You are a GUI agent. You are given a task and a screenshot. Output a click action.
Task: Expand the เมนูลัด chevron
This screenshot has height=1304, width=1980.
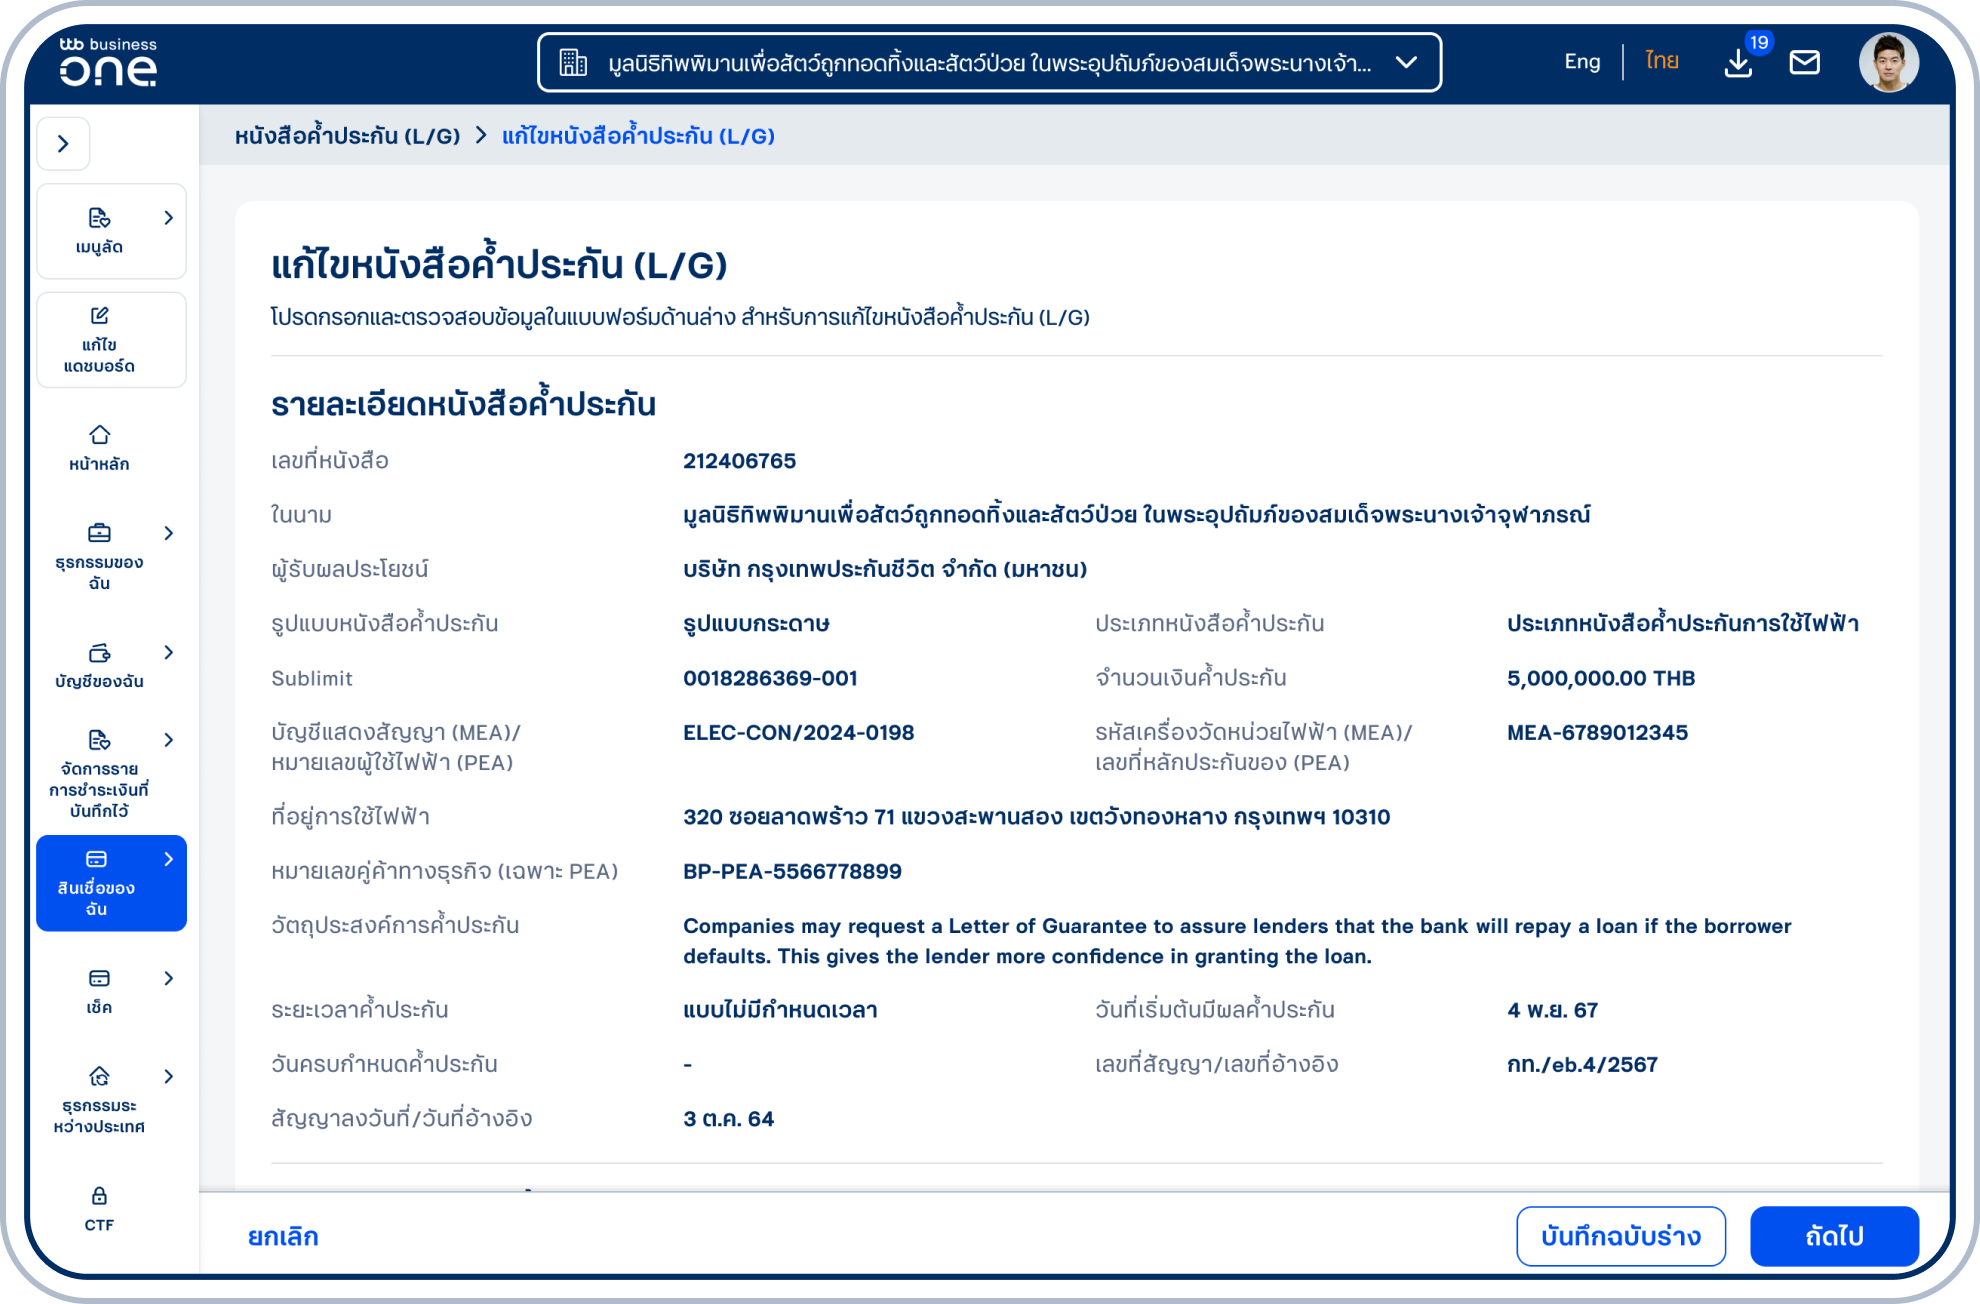(168, 218)
